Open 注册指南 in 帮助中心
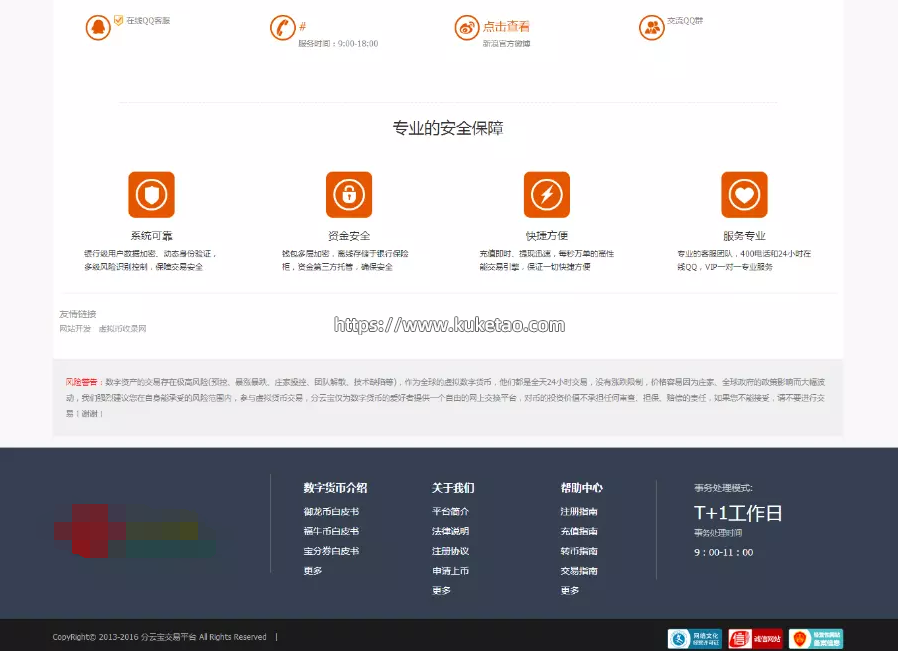 point(578,512)
